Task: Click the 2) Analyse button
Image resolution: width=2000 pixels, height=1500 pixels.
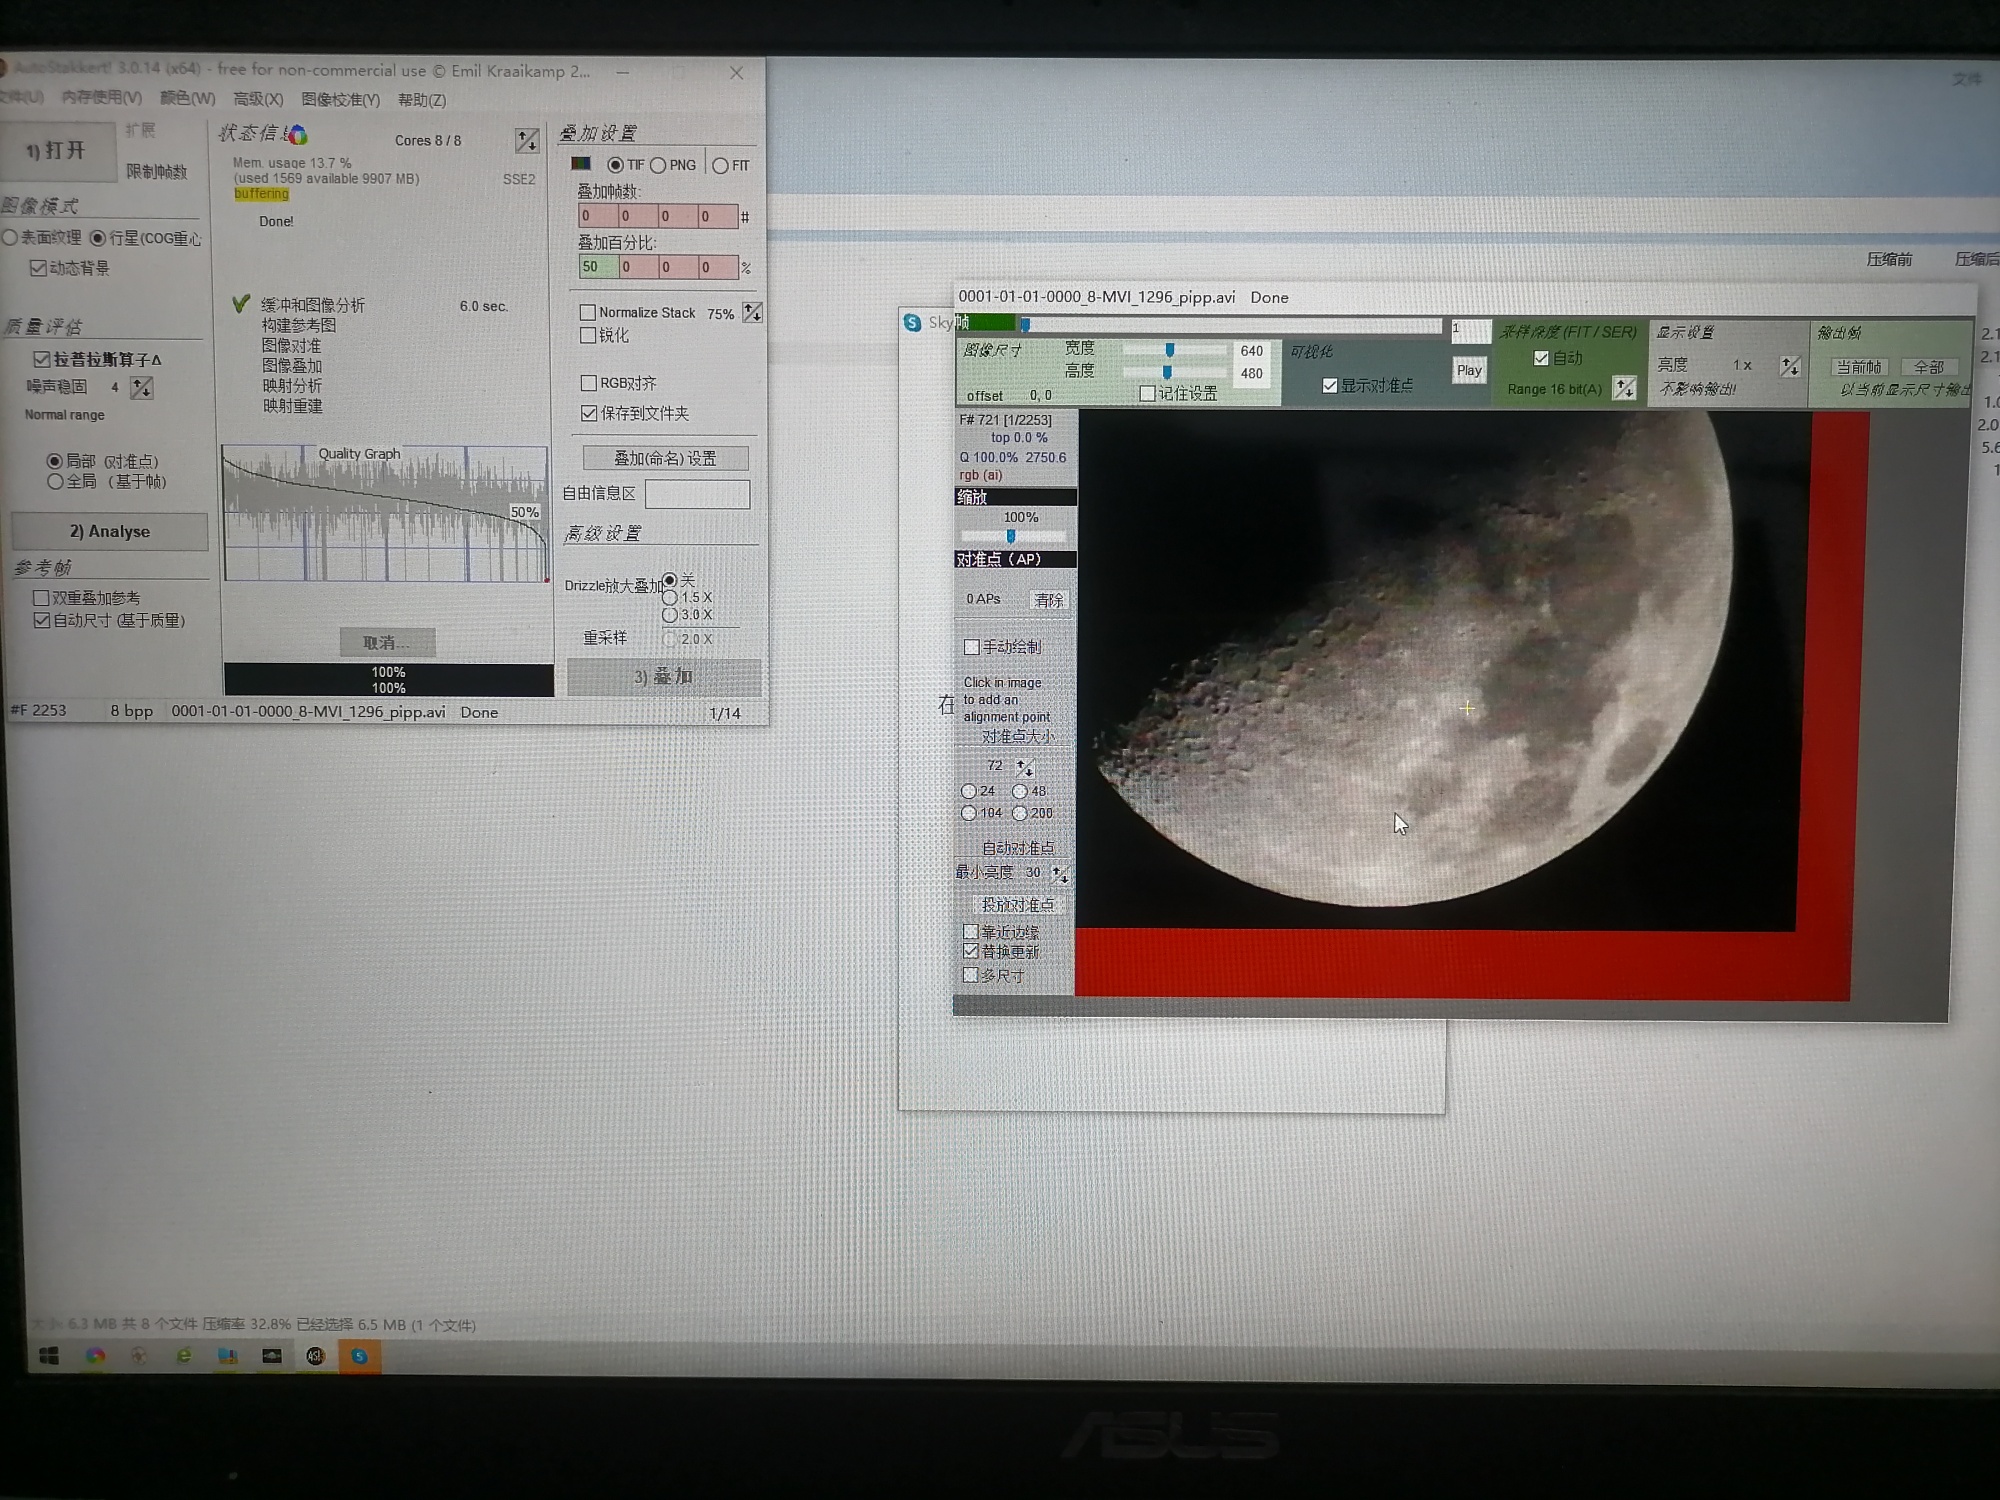Action: click(110, 531)
